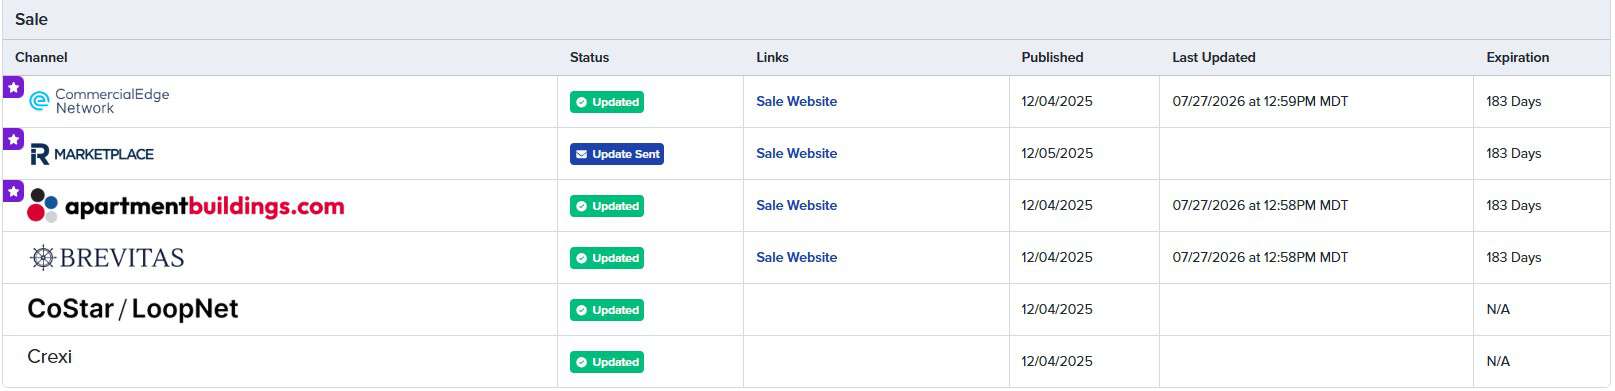The height and width of the screenshot is (391, 1615).
Task: Click Updated status badge for CoStar / LoopNet
Action: pos(607,310)
